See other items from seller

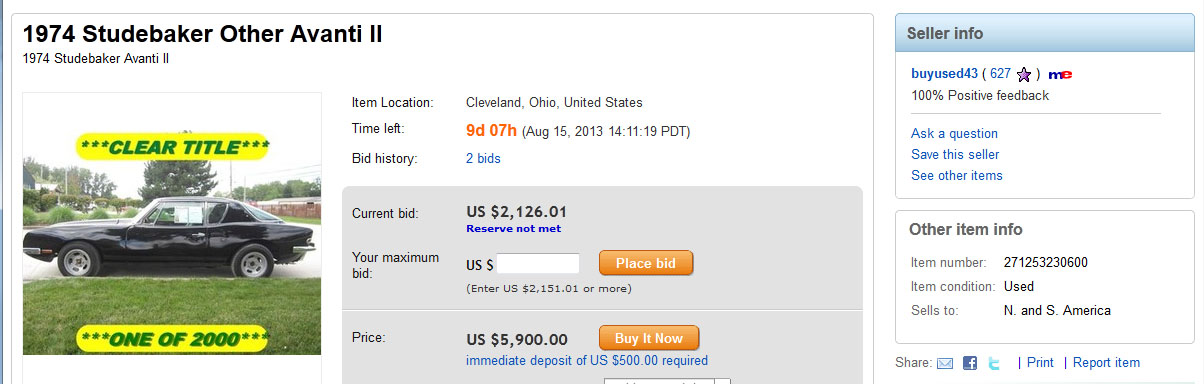tap(957, 175)
